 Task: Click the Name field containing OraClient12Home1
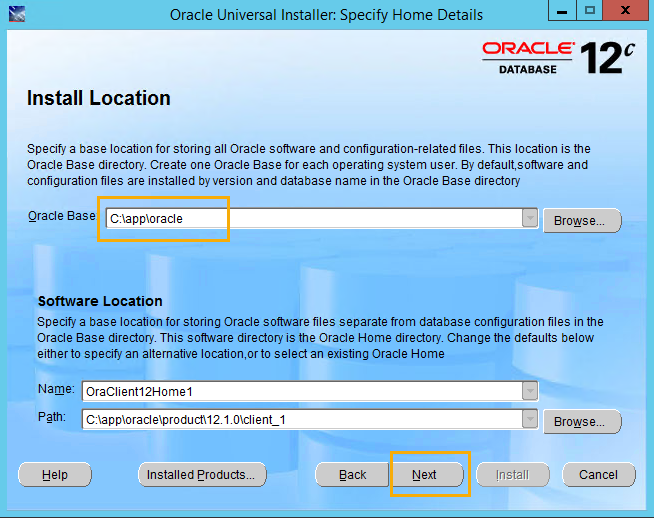pos(302,391)
